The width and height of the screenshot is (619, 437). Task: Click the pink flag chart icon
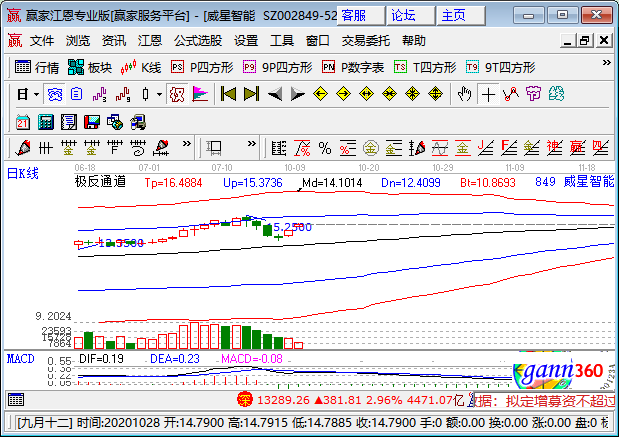pos(200,94)
